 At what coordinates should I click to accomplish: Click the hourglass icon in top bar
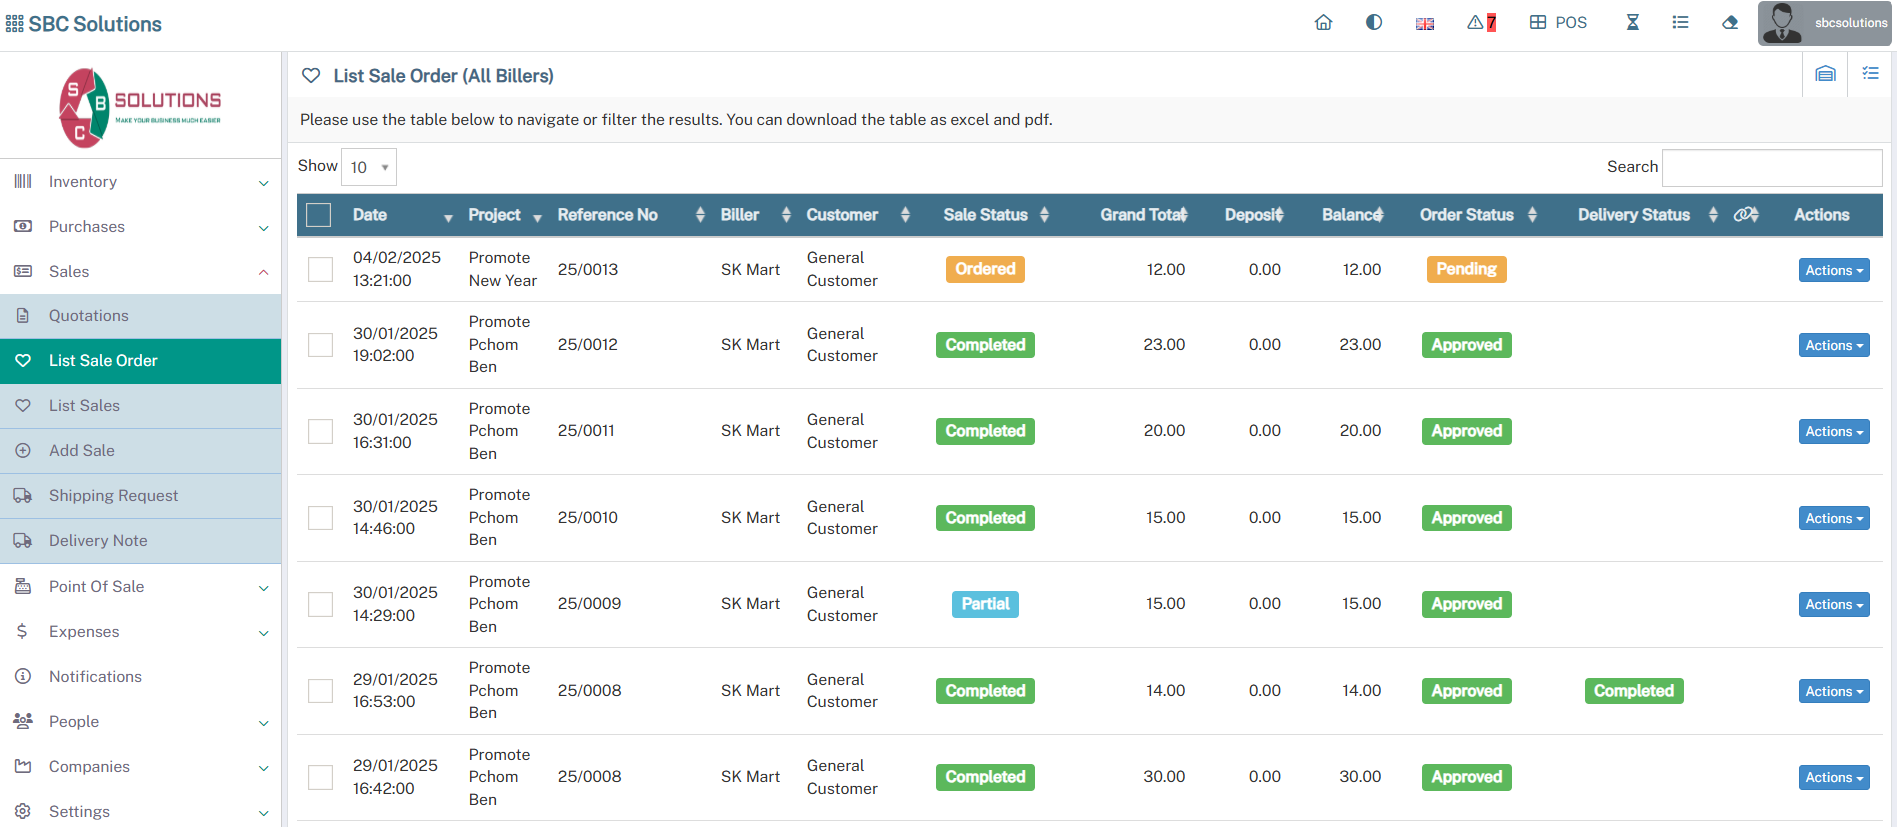coord(1632,23)
